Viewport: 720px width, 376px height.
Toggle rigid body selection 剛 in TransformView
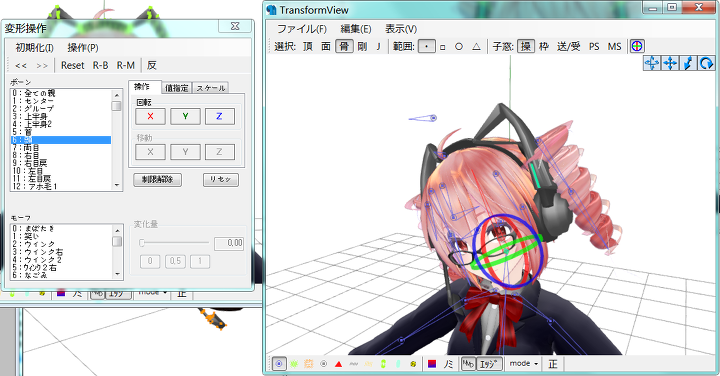[x=362, y=46]
